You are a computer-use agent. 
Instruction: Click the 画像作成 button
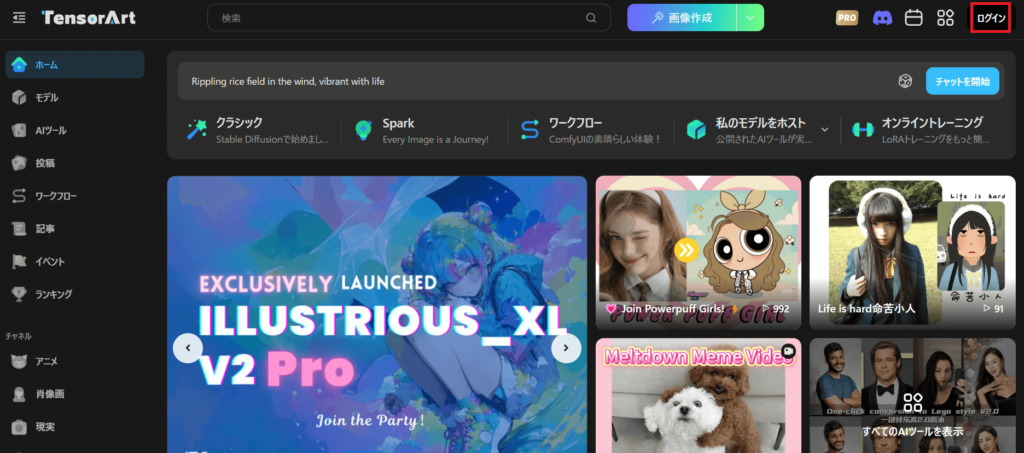pyautogui.click(x=682, y=18)
